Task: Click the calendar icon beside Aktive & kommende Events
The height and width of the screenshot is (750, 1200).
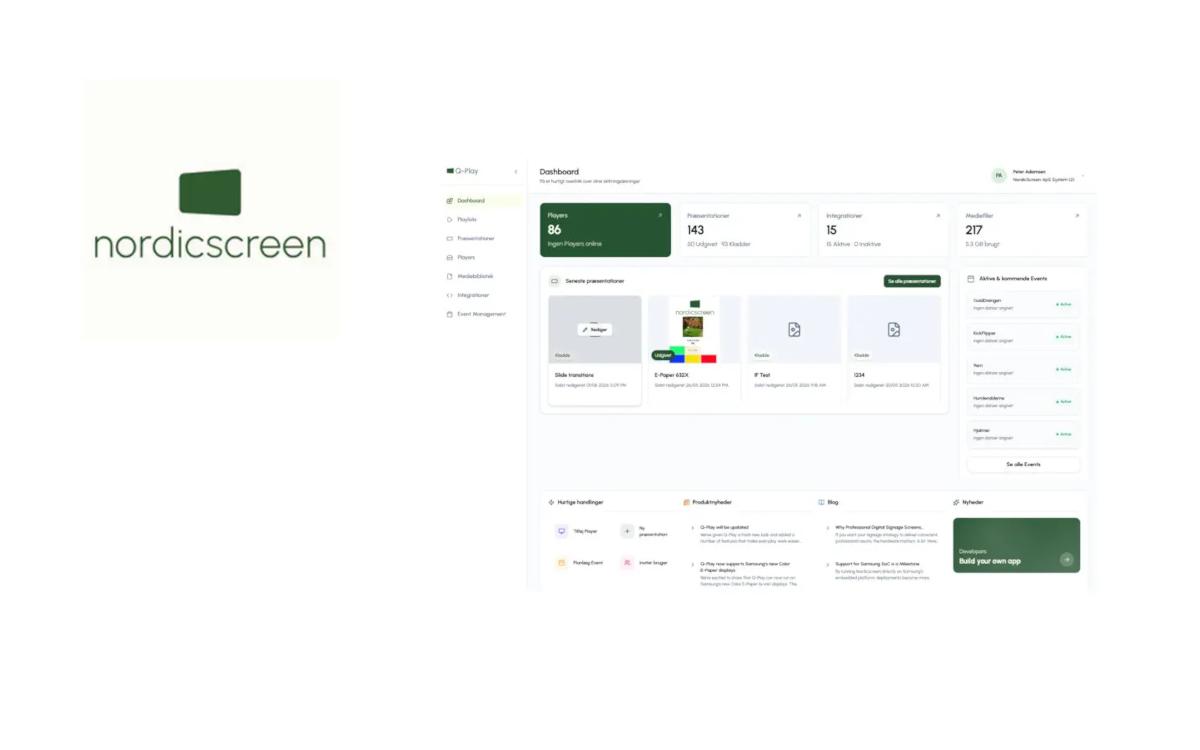Action: (971, 279)
